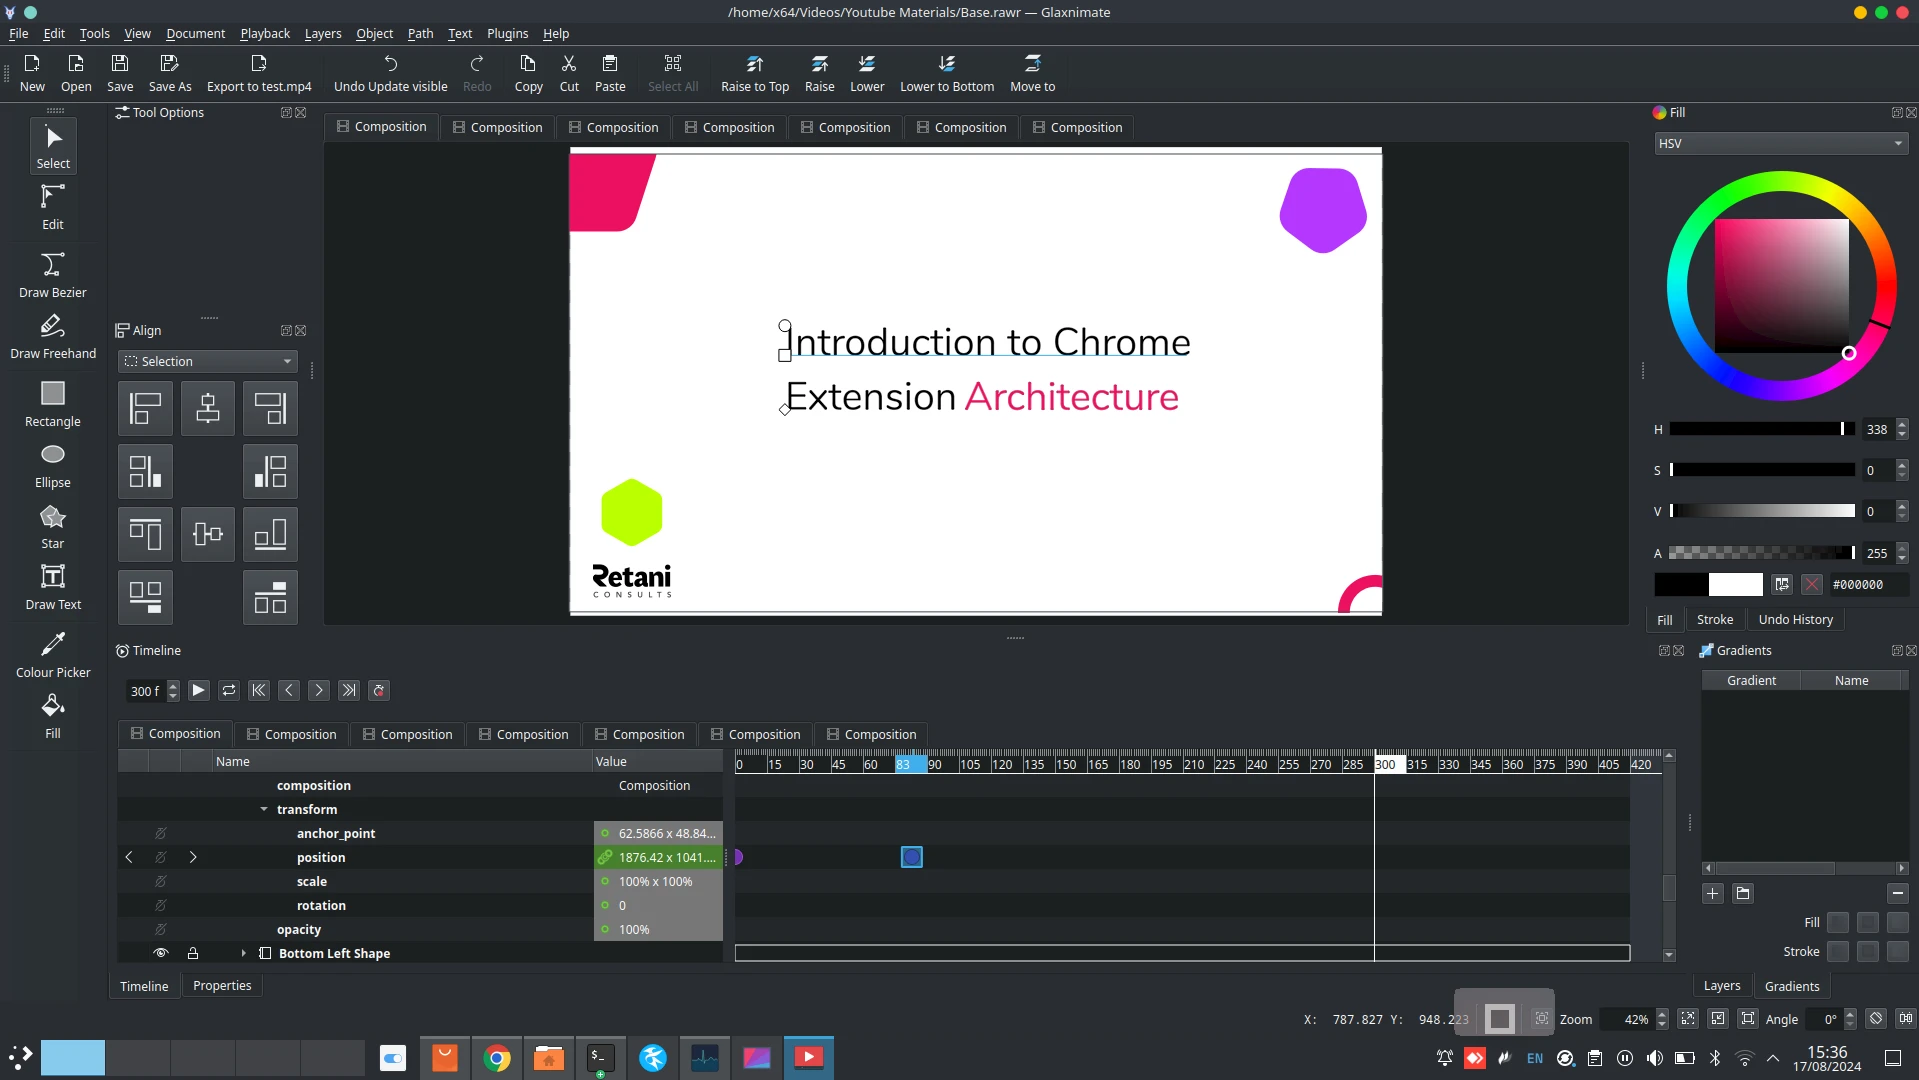The height and width of the screenshot is (1080, 1919).
Task: Toggle record keyframes in the timeline controls
Action: click(x=378, y=690)
